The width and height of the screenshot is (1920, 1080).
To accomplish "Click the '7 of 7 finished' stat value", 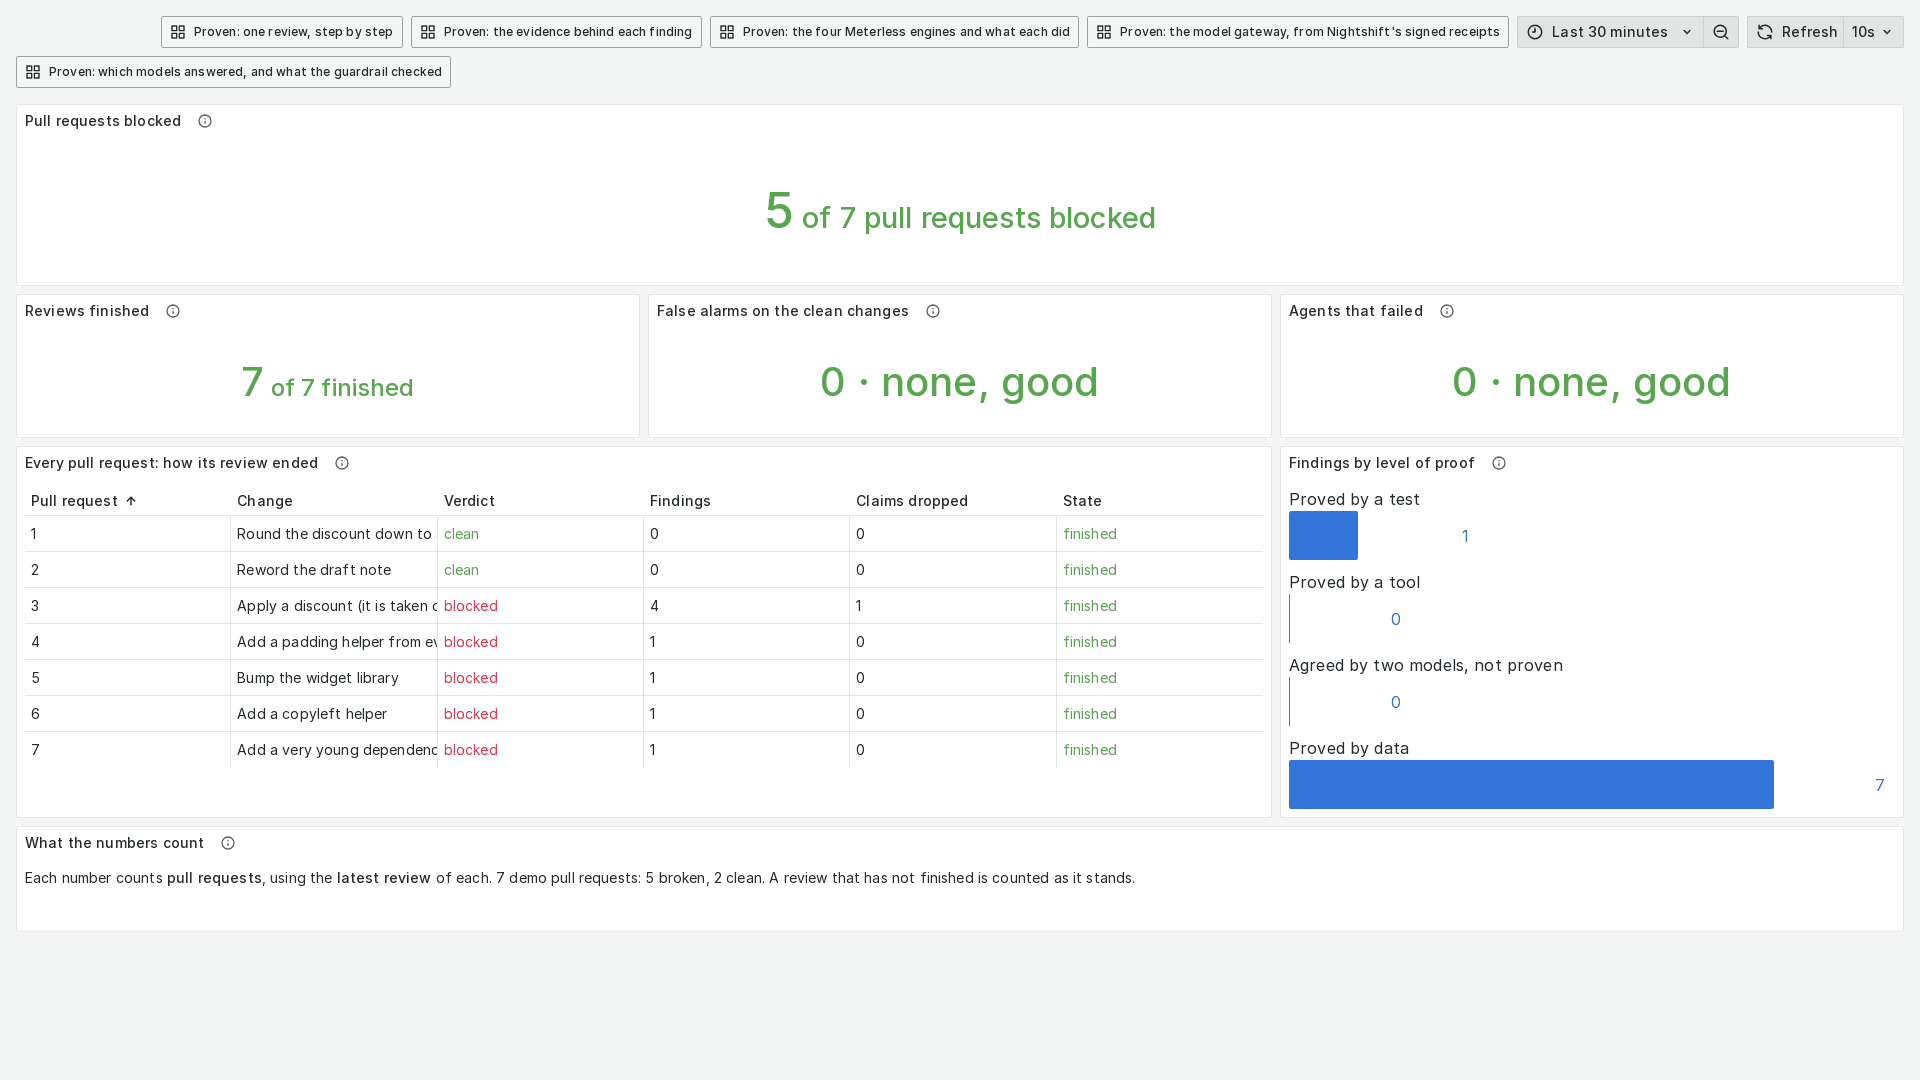I will pos(327,383).
